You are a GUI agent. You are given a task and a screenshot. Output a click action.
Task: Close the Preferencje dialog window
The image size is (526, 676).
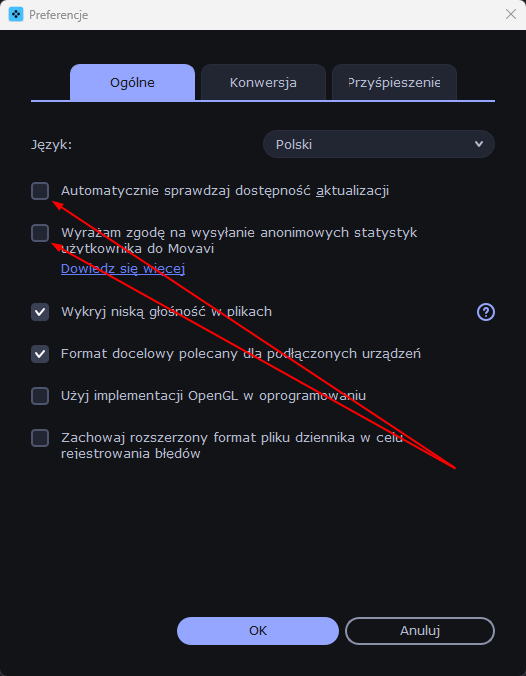point(510,14)
